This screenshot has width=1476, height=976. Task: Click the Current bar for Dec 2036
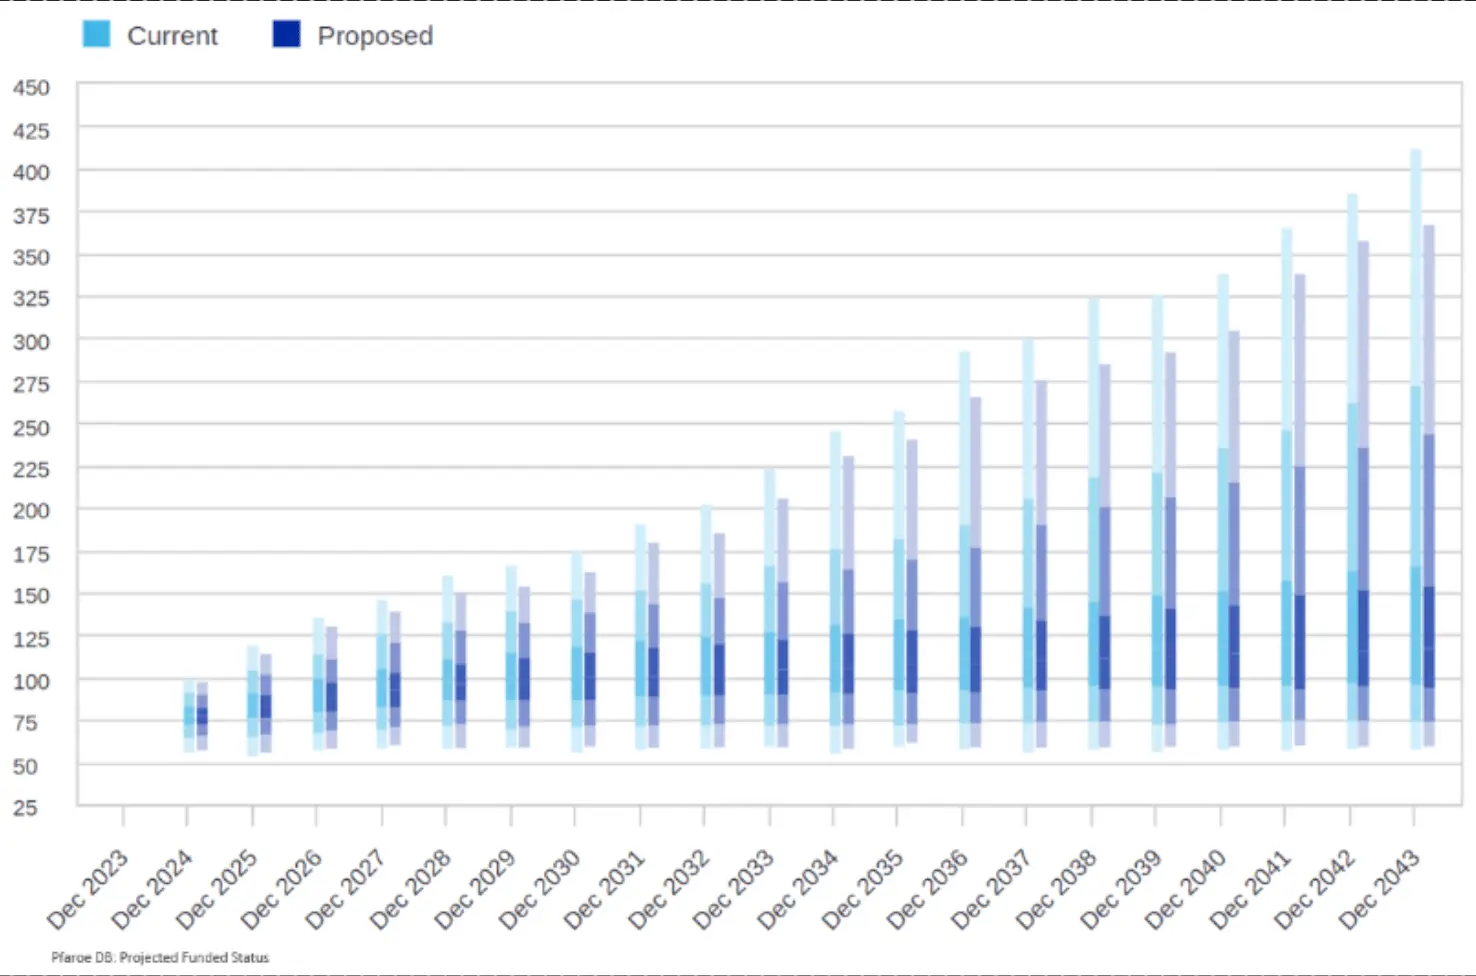click(964, 550)
